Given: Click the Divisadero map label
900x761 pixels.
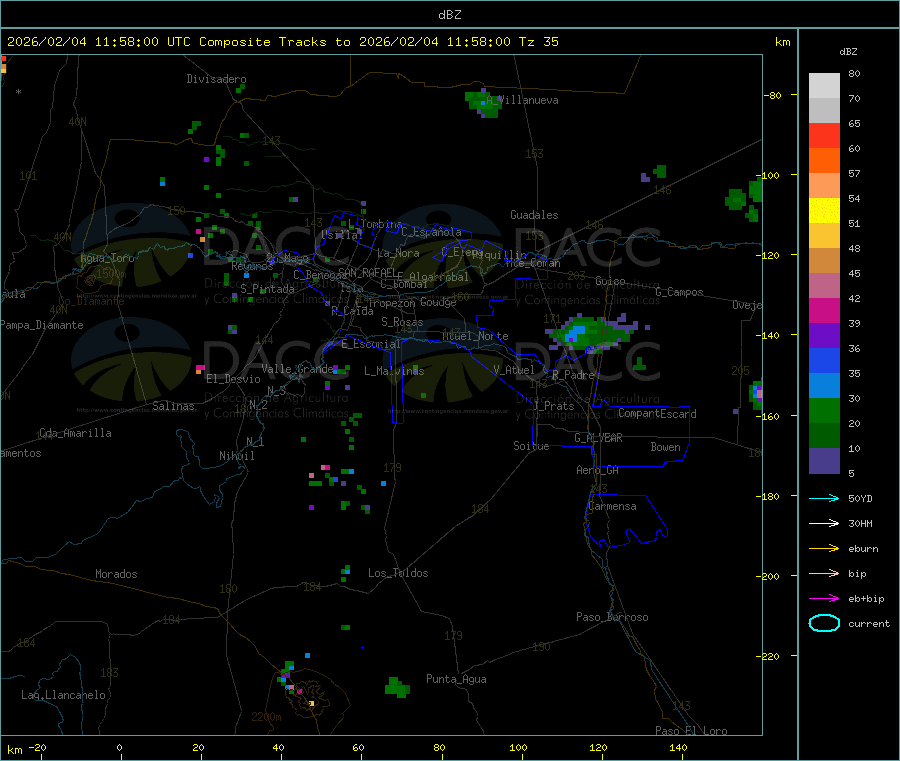Looking at the screenshot, I should point(216,79).
